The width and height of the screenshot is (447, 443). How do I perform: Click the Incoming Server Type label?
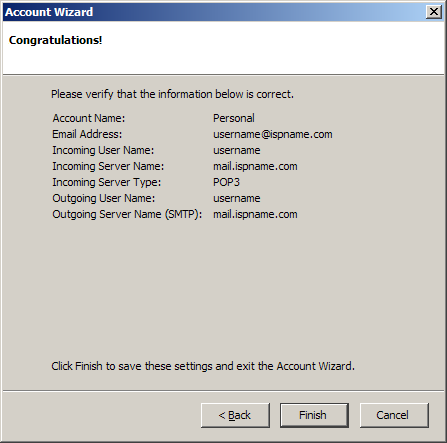106,182
